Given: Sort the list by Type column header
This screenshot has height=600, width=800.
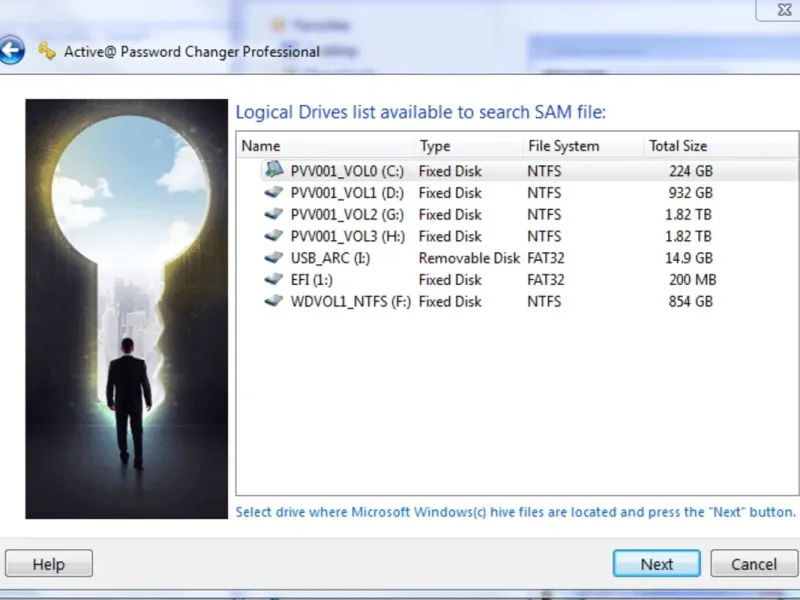Looking at the screenshot, I should (x=469, y=146).
